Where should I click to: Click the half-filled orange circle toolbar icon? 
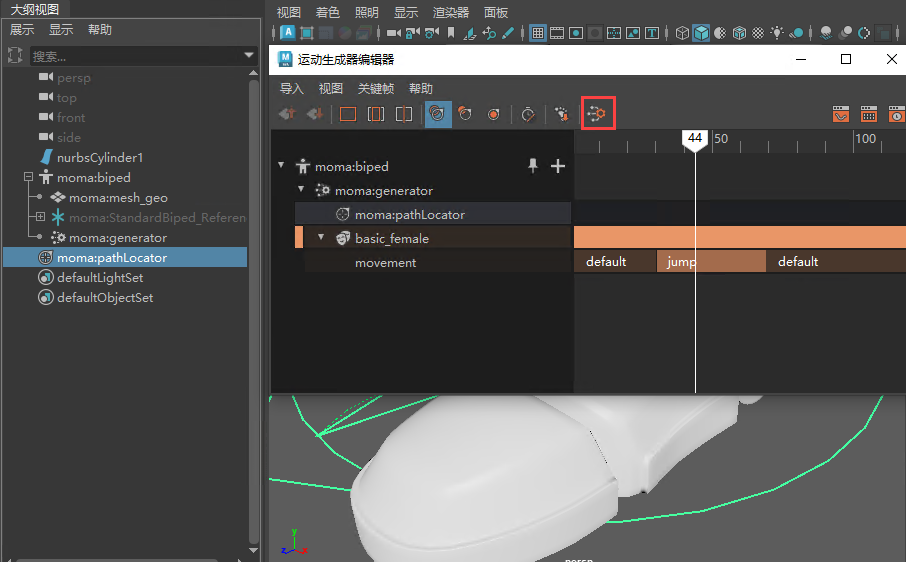pyautogui.click(x=465, y=114)
